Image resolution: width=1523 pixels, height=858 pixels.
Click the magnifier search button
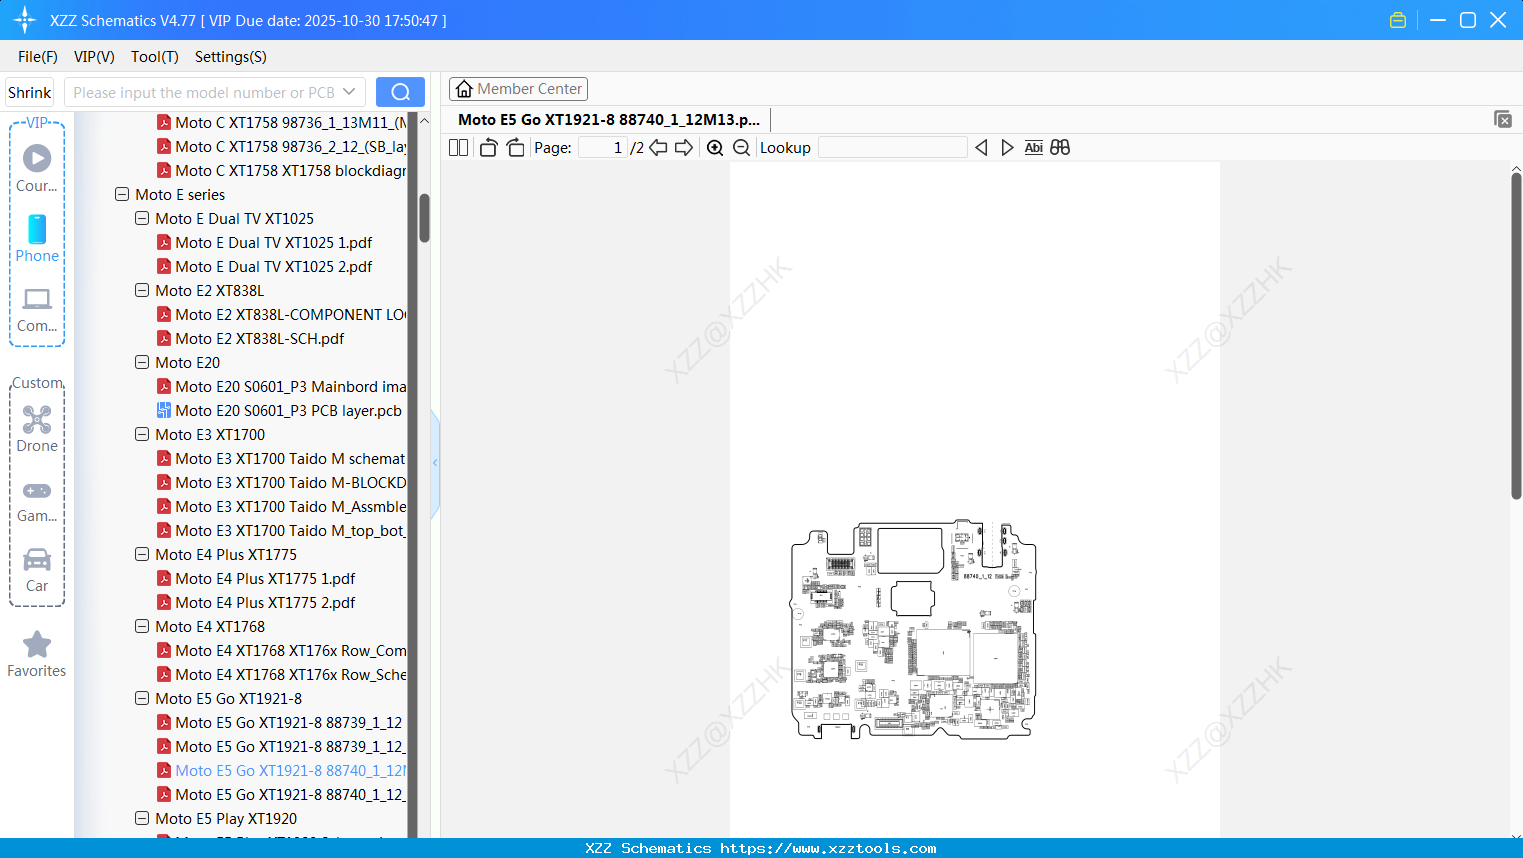point(400,92)
